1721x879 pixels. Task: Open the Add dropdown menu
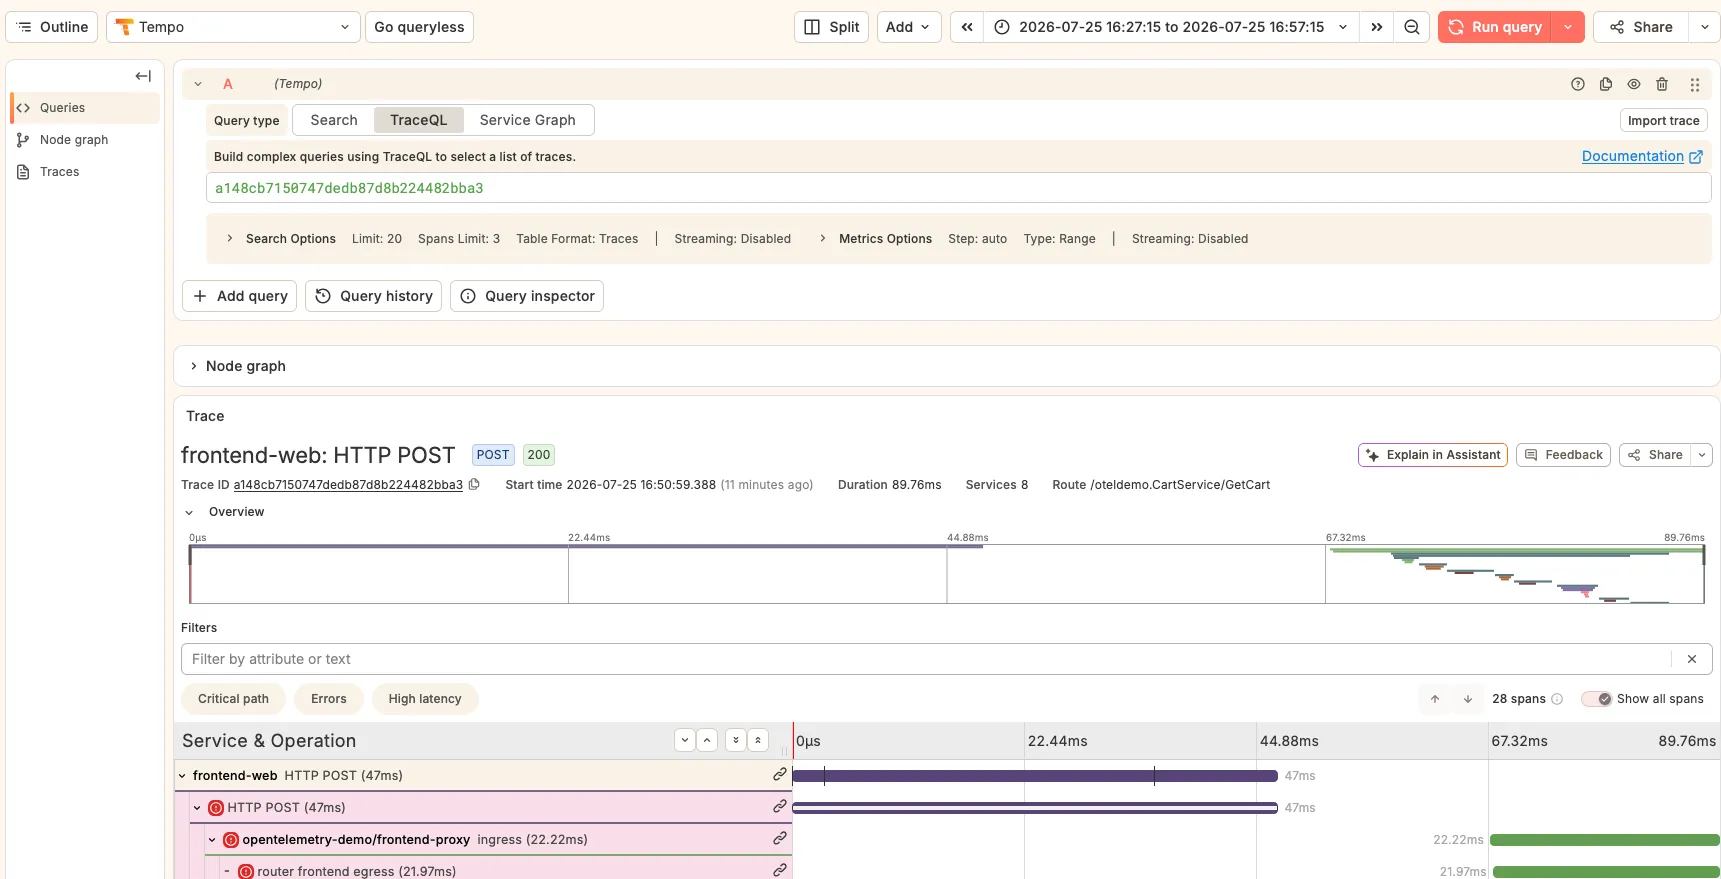coord(908,27)
